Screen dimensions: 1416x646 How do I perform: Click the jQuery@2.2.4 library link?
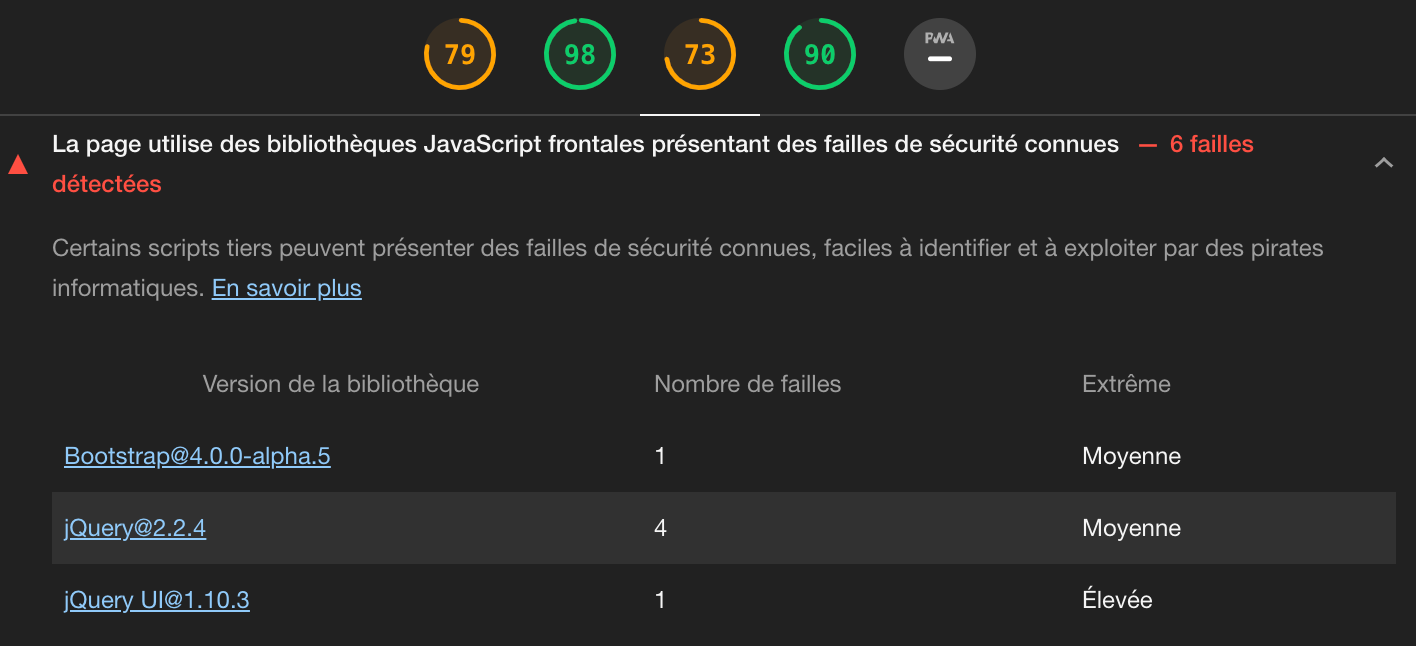click(x=135, y=529)
